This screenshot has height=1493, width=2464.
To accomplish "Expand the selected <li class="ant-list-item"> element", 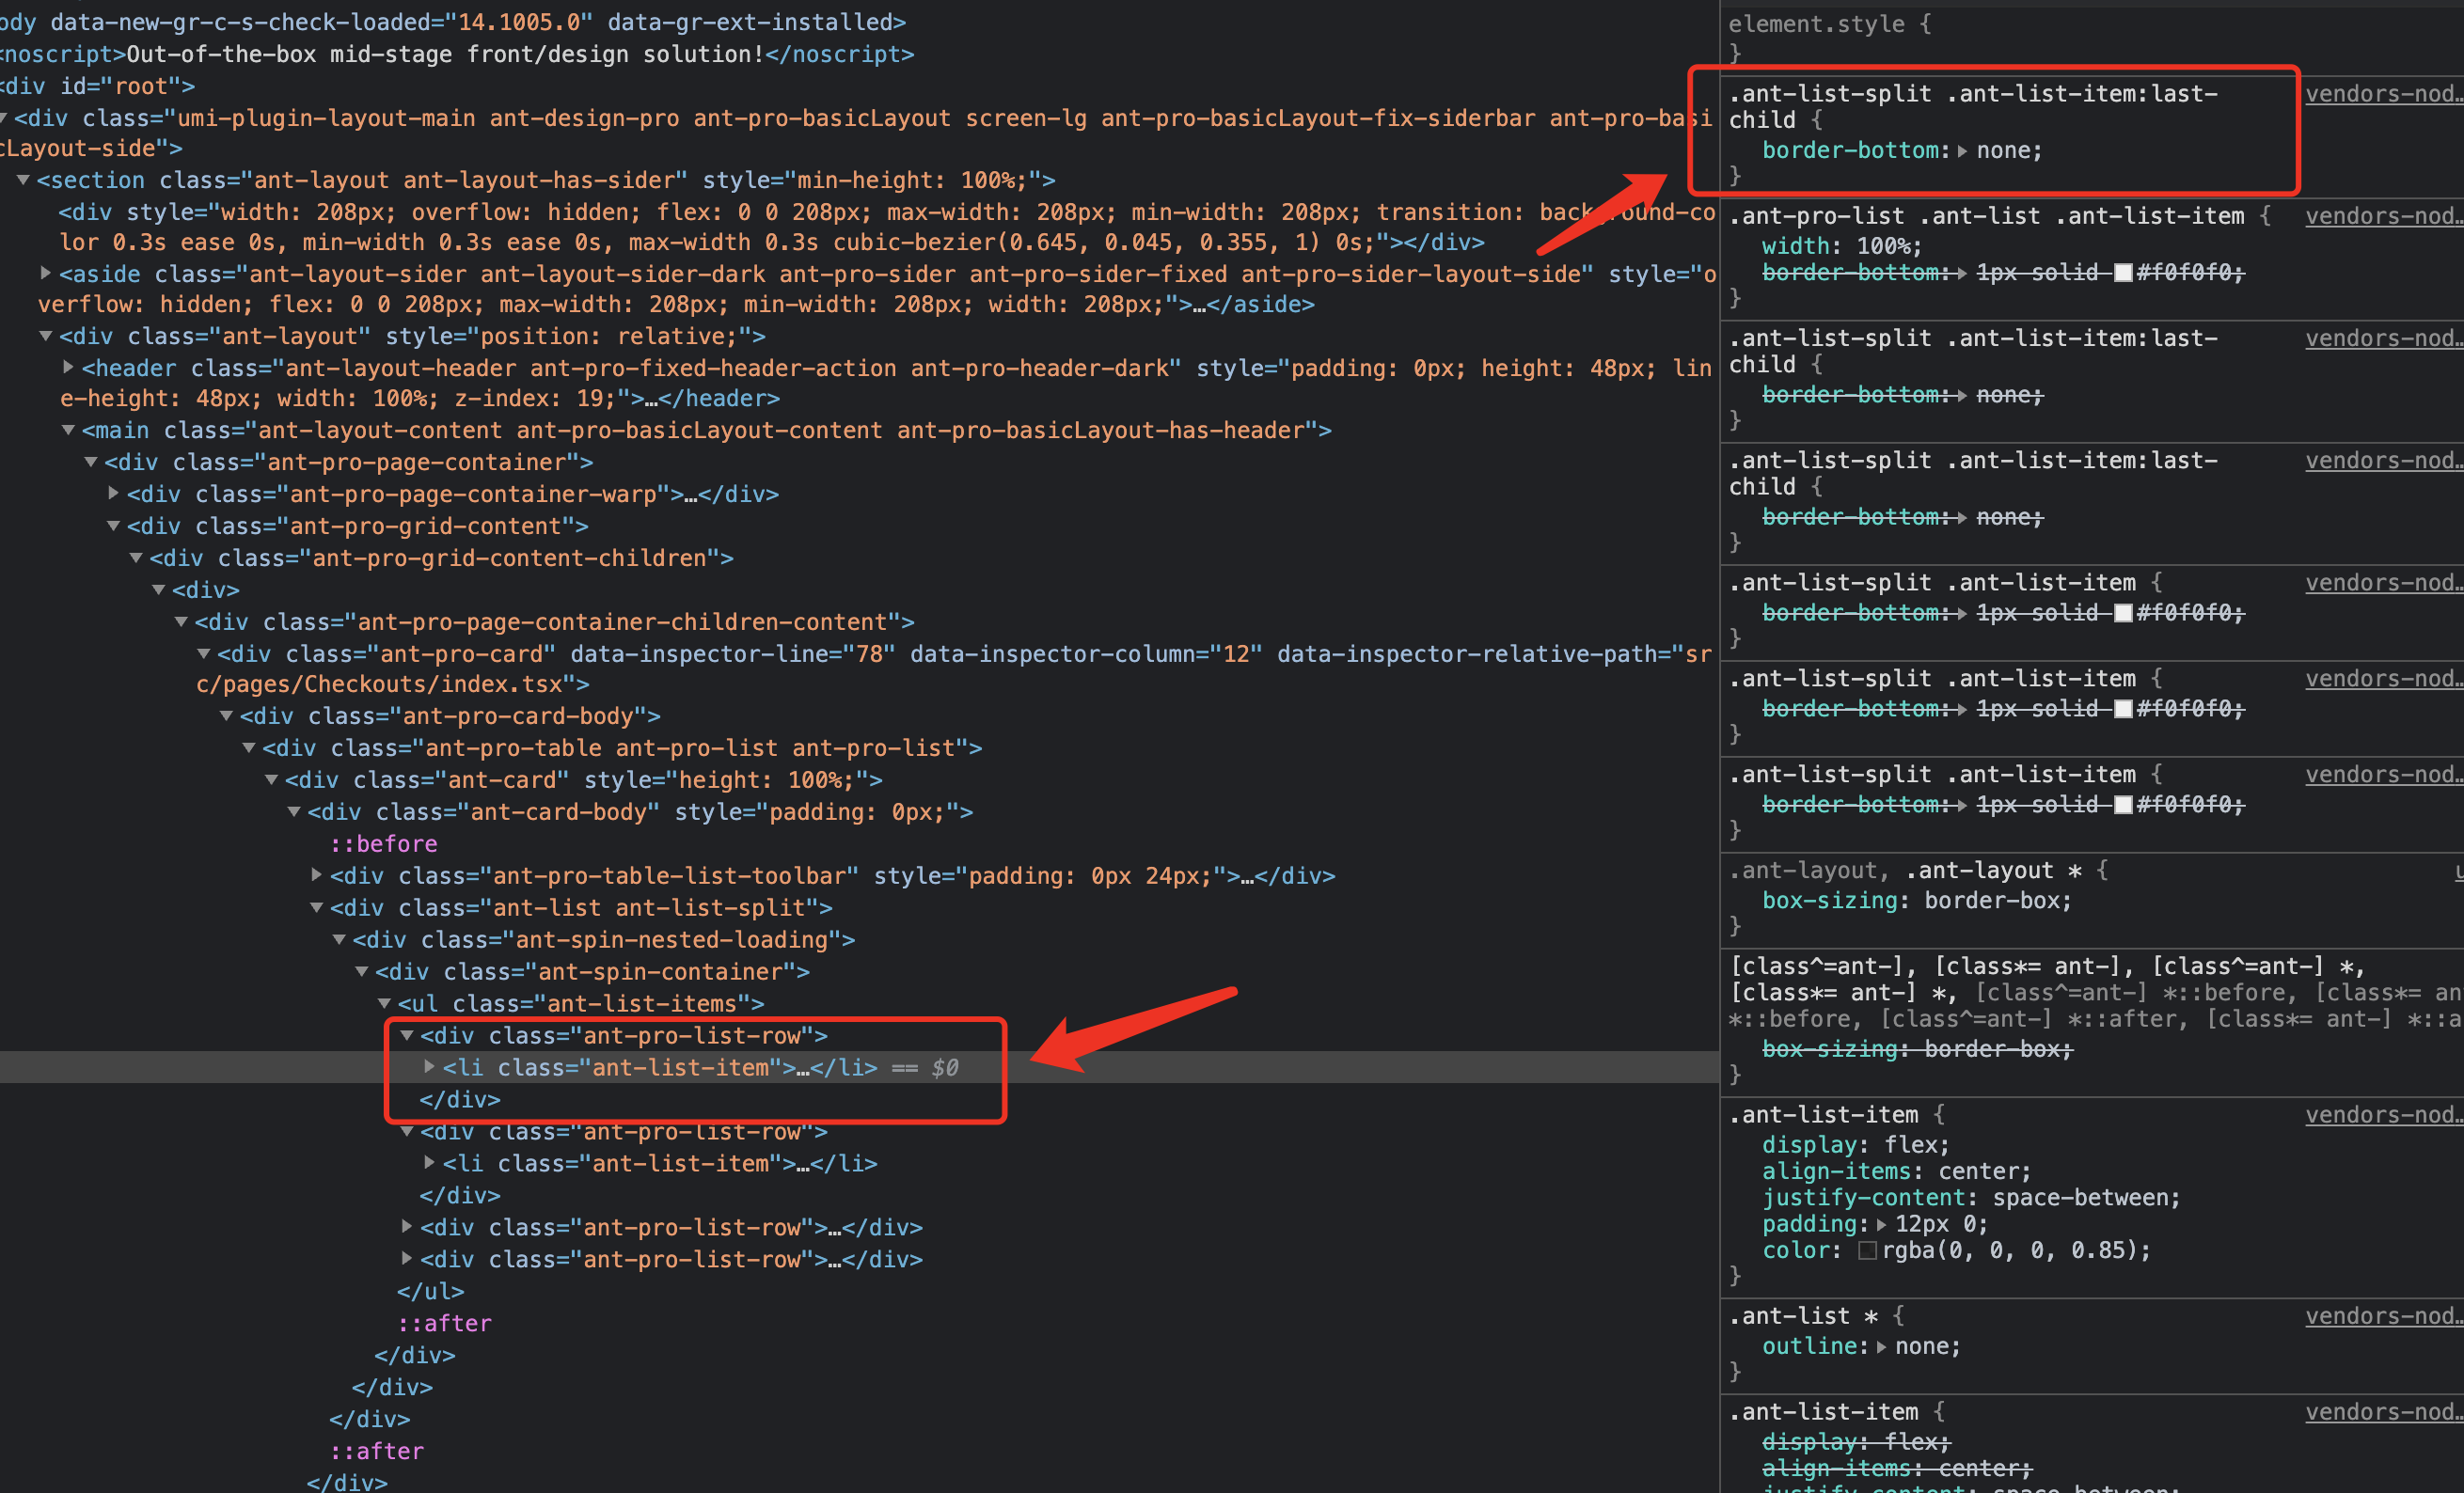I will click(428, 1067).
